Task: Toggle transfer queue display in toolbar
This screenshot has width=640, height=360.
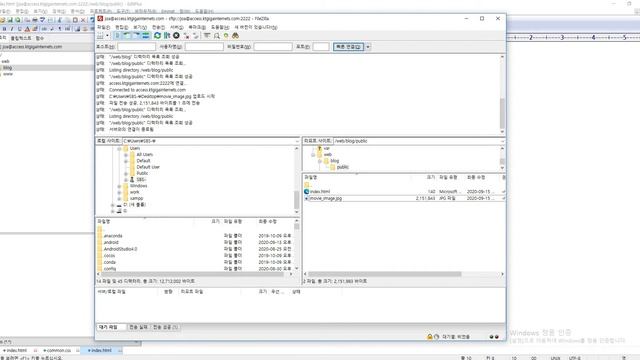Action: pyautogui.click(x=146, y=36)
